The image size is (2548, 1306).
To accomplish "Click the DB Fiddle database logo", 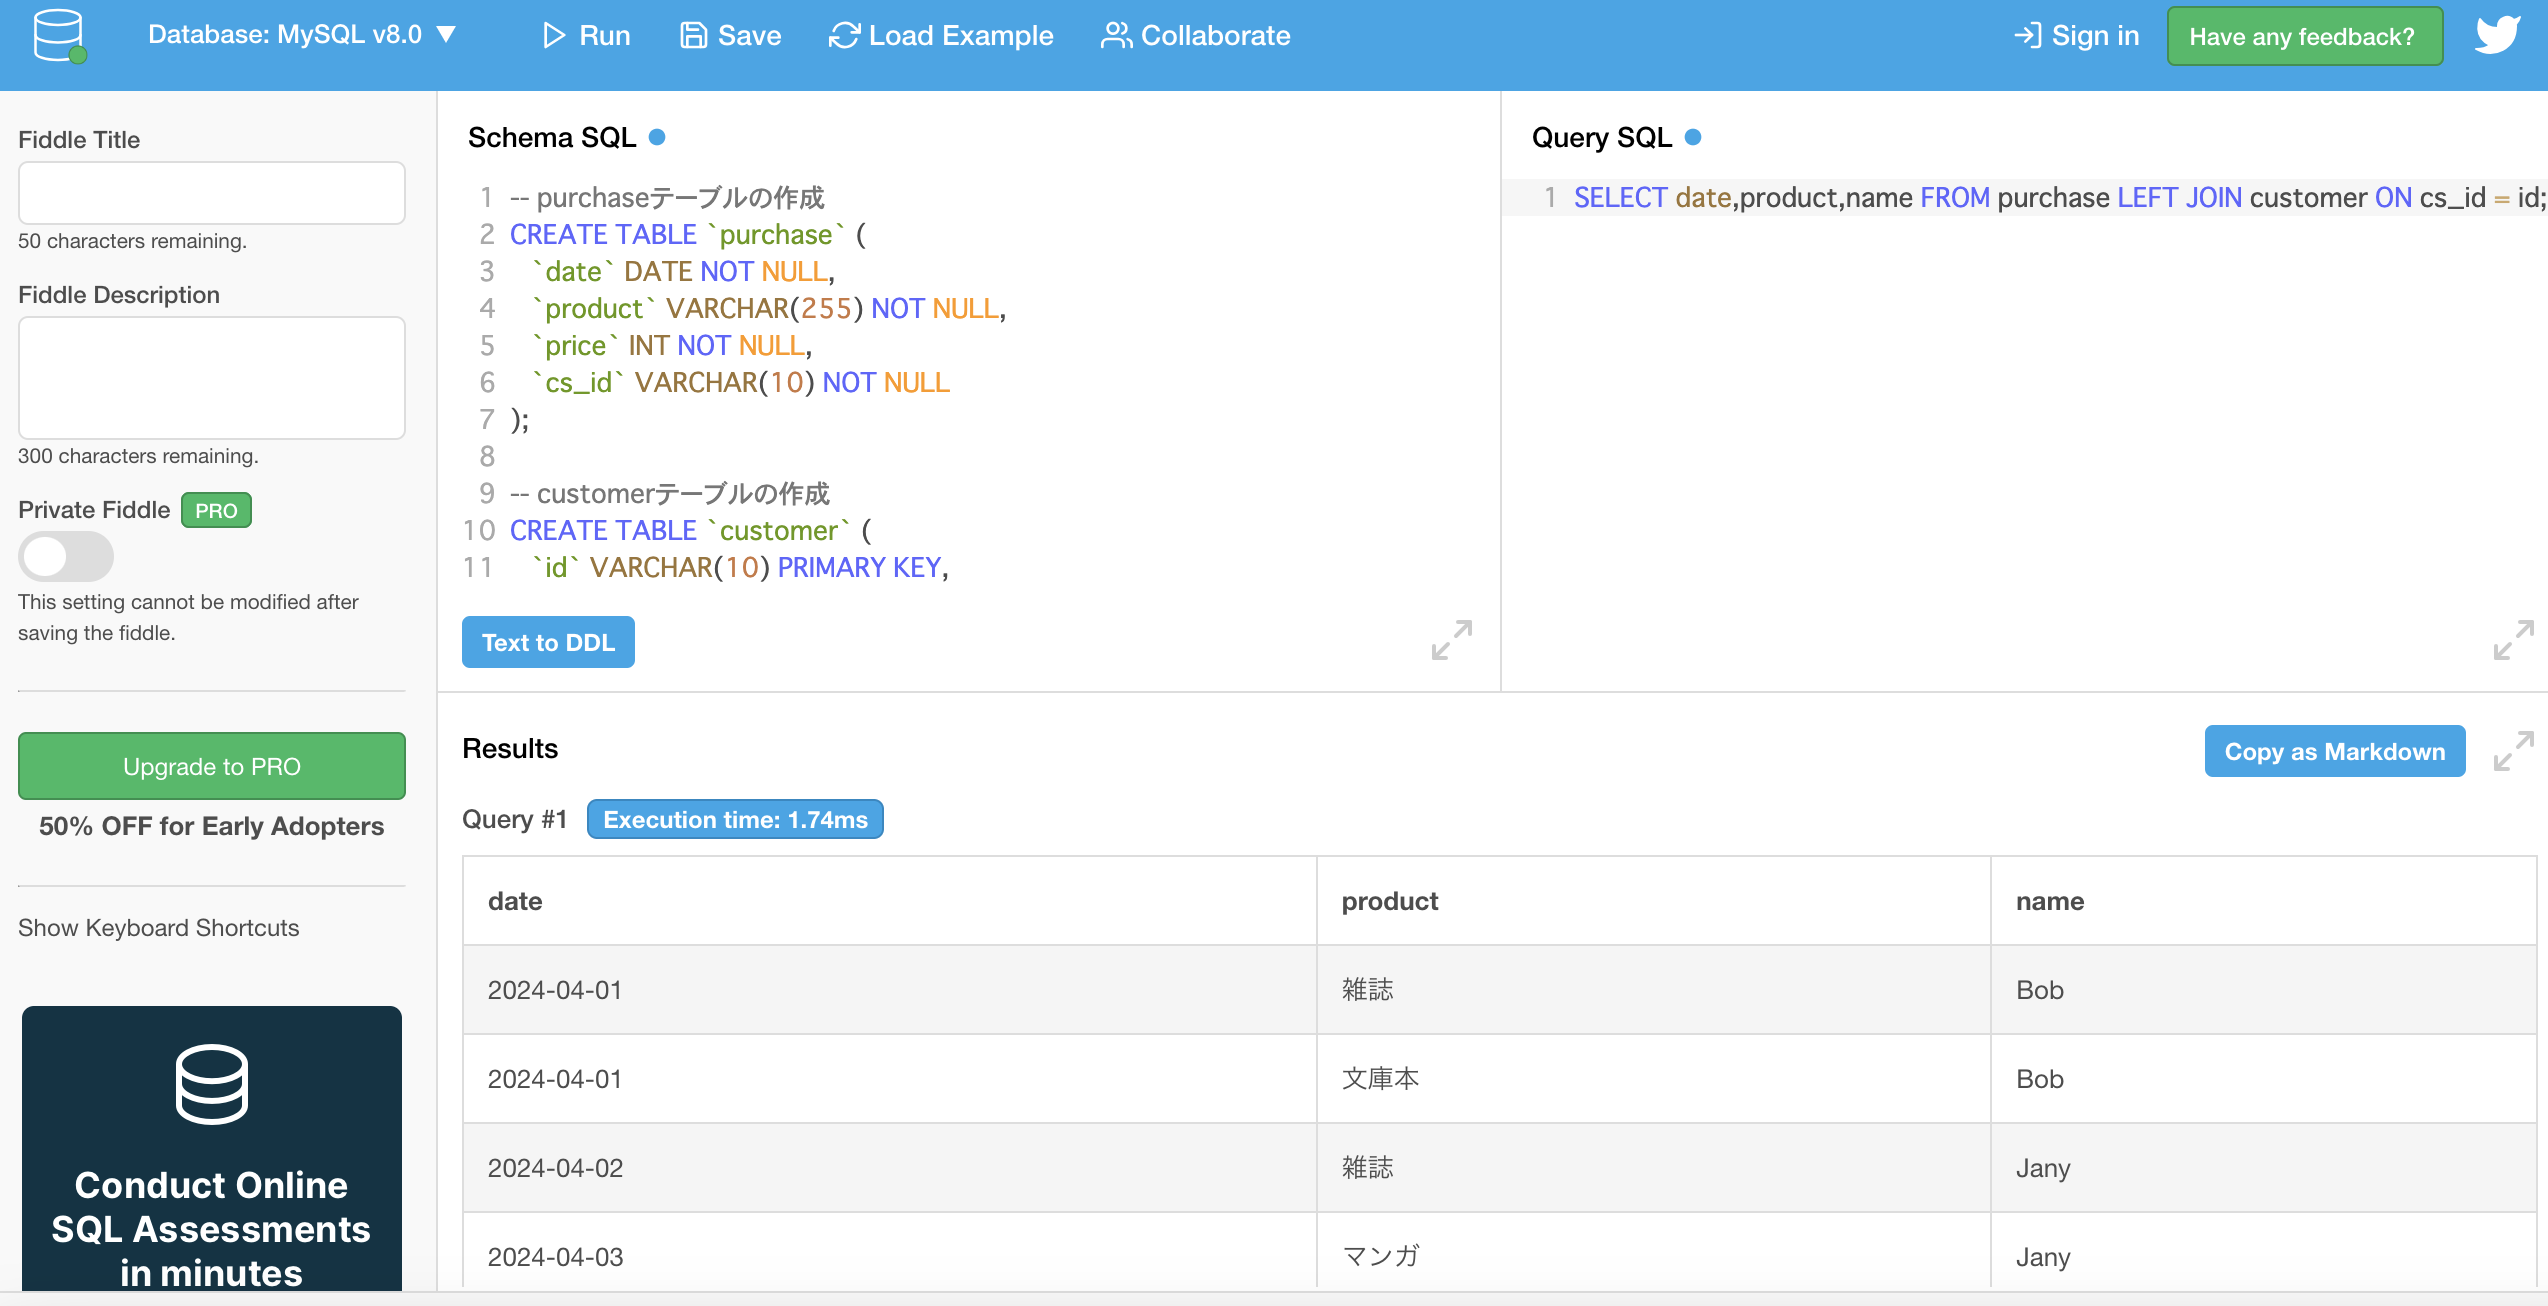I will [x=59, y=36].
